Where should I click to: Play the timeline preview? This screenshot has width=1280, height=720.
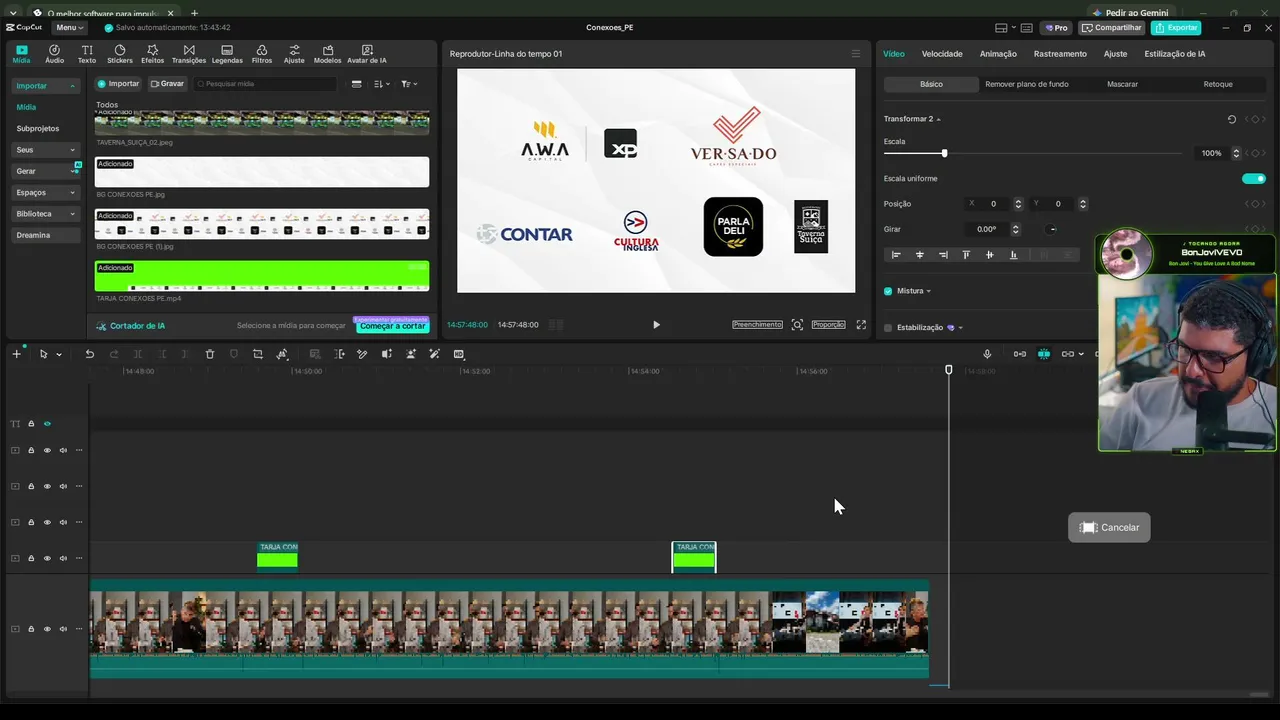tap(656, 325)
